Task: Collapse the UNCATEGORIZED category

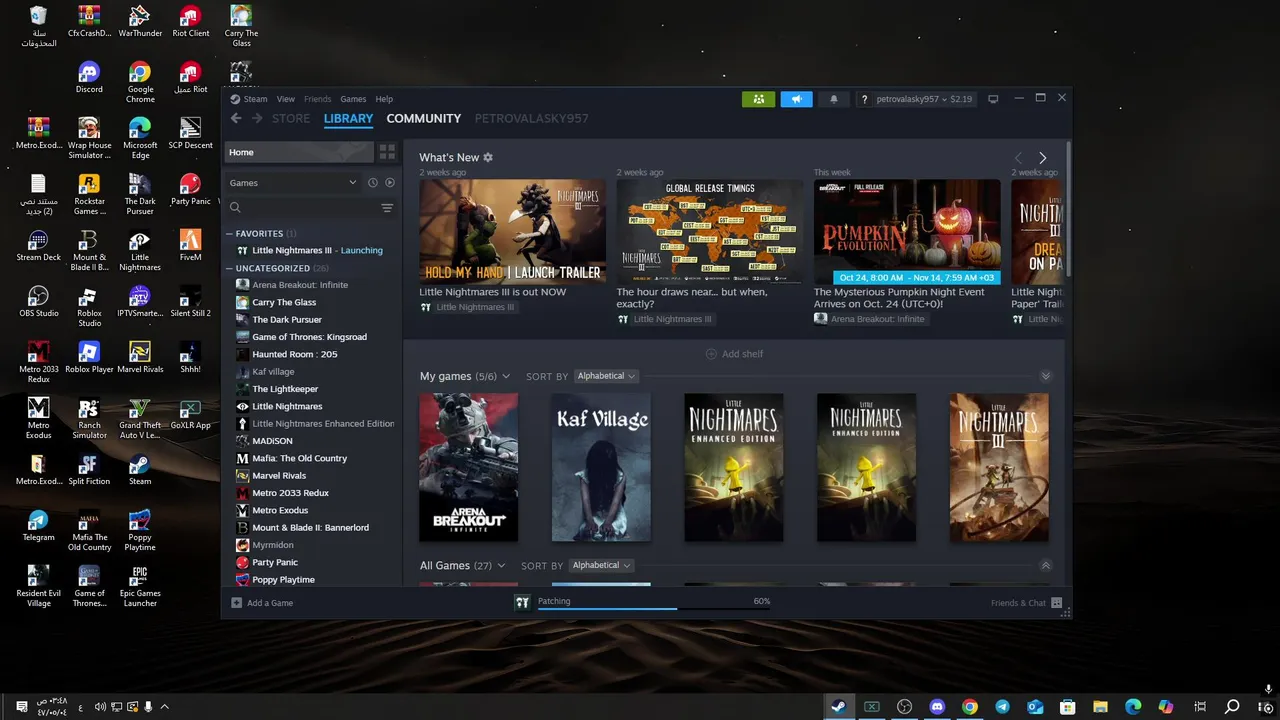Action: 229,268
